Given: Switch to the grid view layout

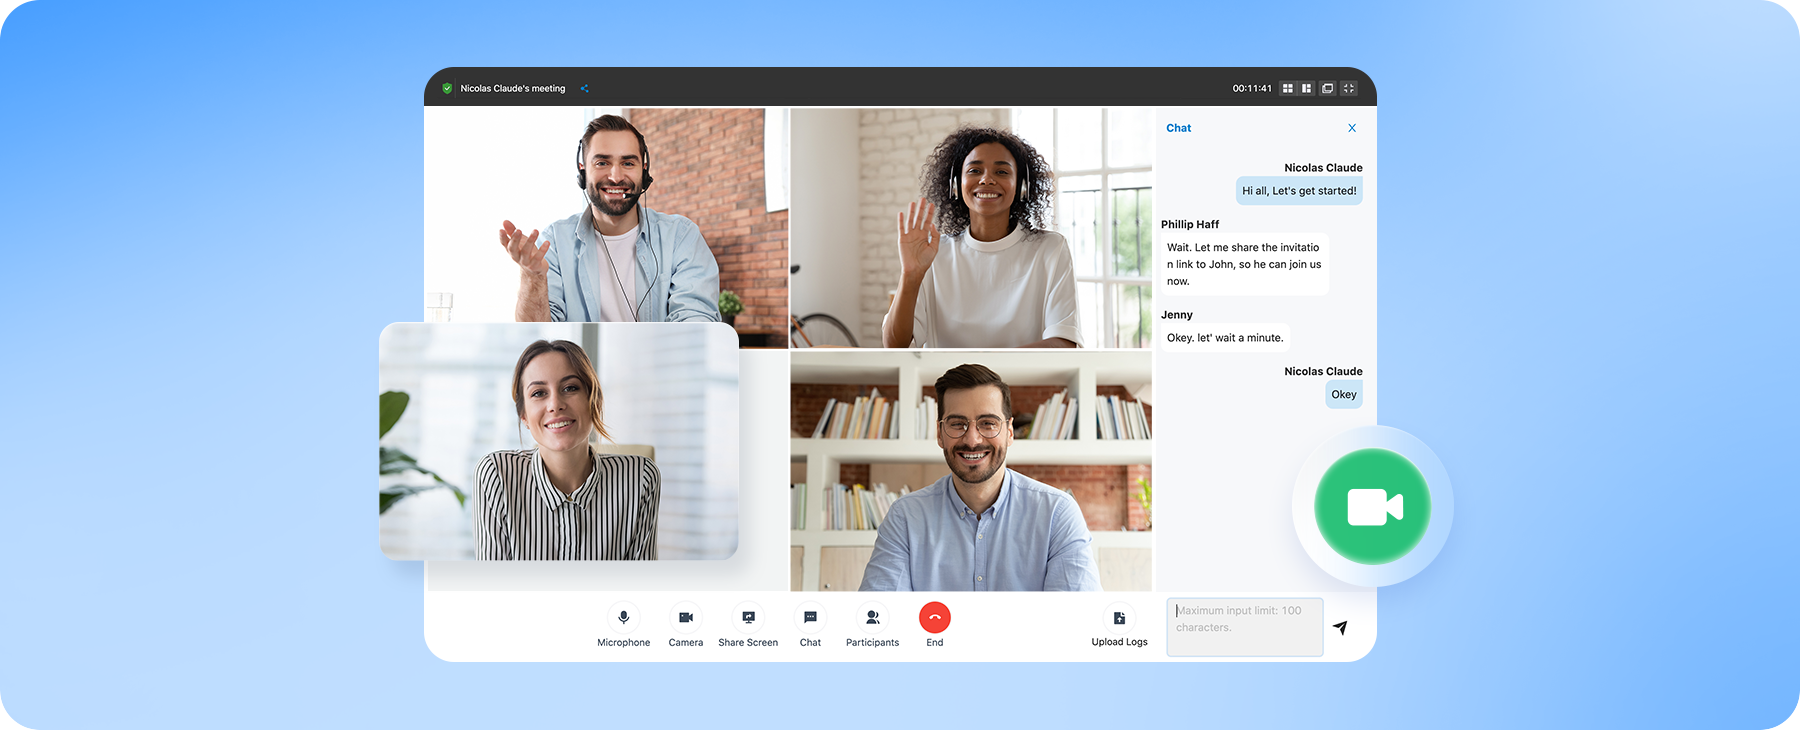Looking at the screenshot, I should point(1288,88).
